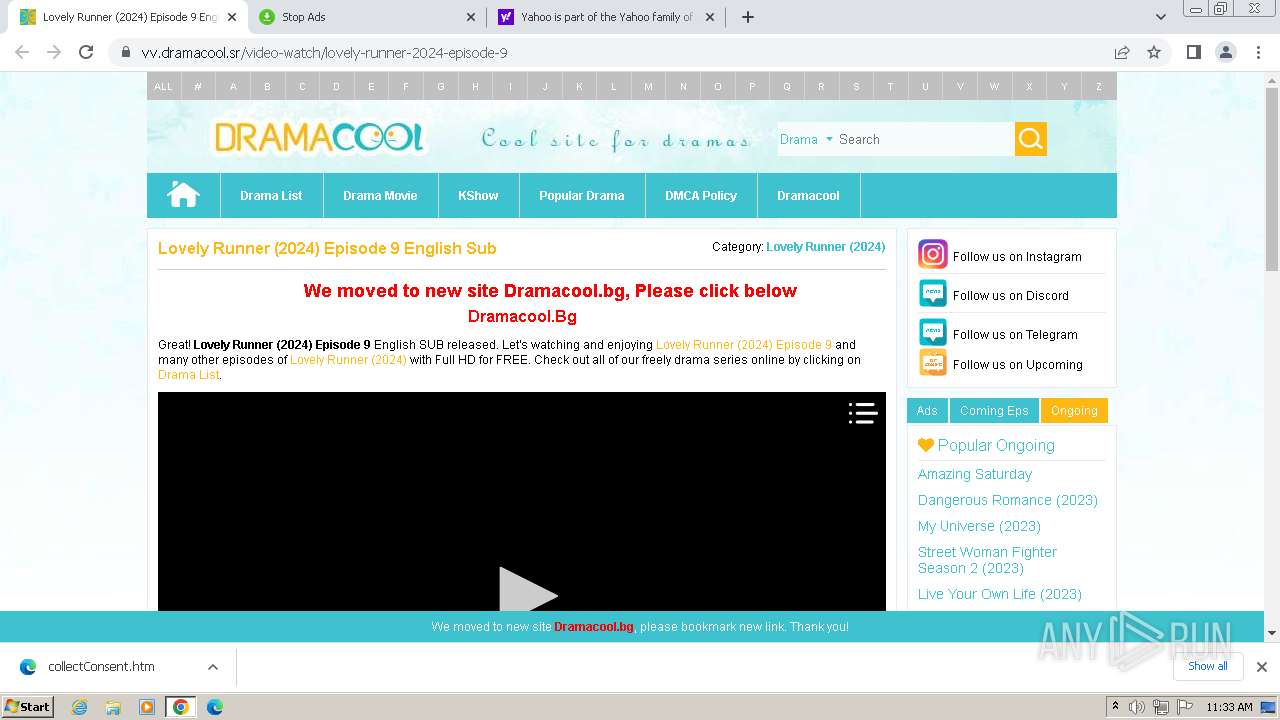Open Internet Explorer from the taskbar
Image resolution: width=1280 pixels, height=720 pixels.
79,707
